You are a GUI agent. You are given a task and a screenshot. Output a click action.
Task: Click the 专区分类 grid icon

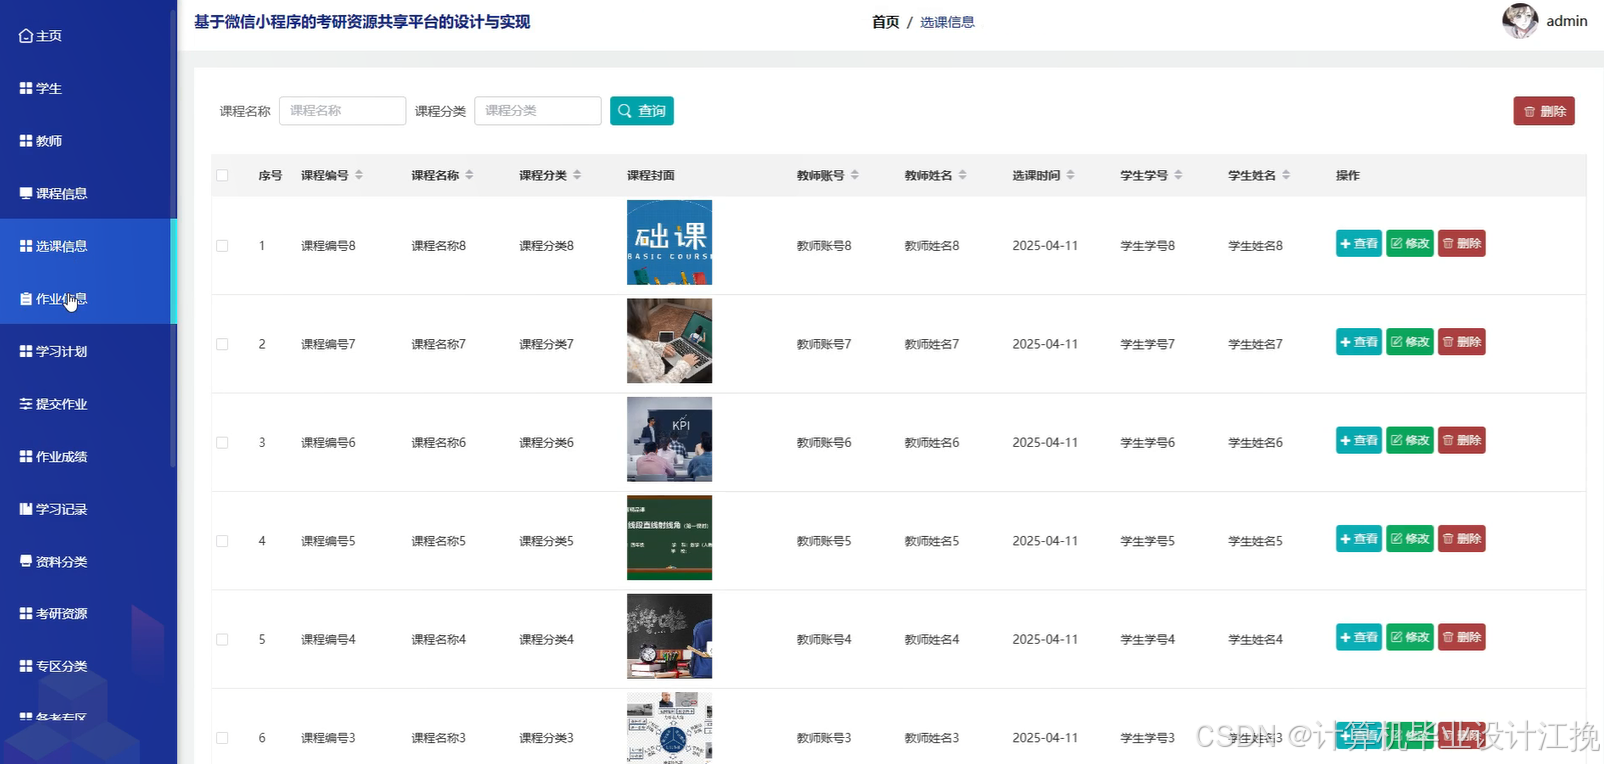tap(26, 665)
